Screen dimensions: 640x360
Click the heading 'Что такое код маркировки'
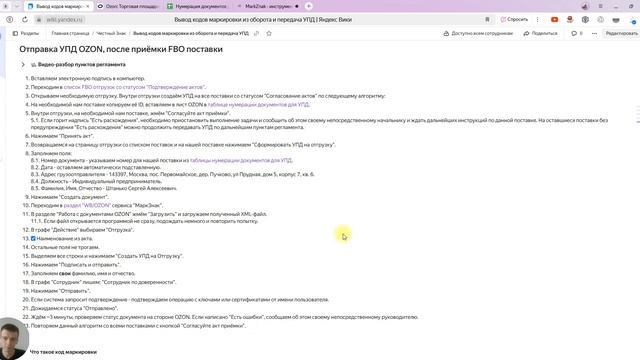(x=63, y=352)
